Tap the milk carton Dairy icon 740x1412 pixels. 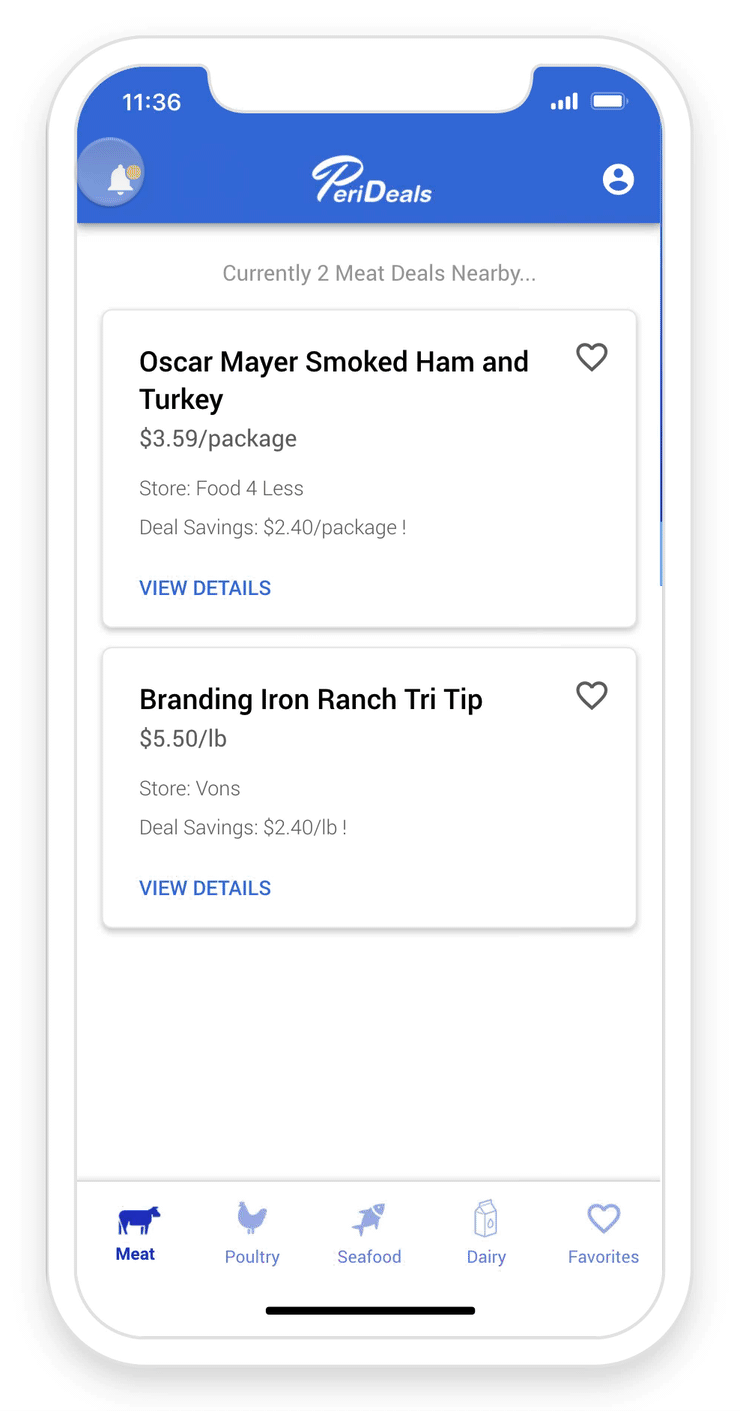coord(486,1220)
